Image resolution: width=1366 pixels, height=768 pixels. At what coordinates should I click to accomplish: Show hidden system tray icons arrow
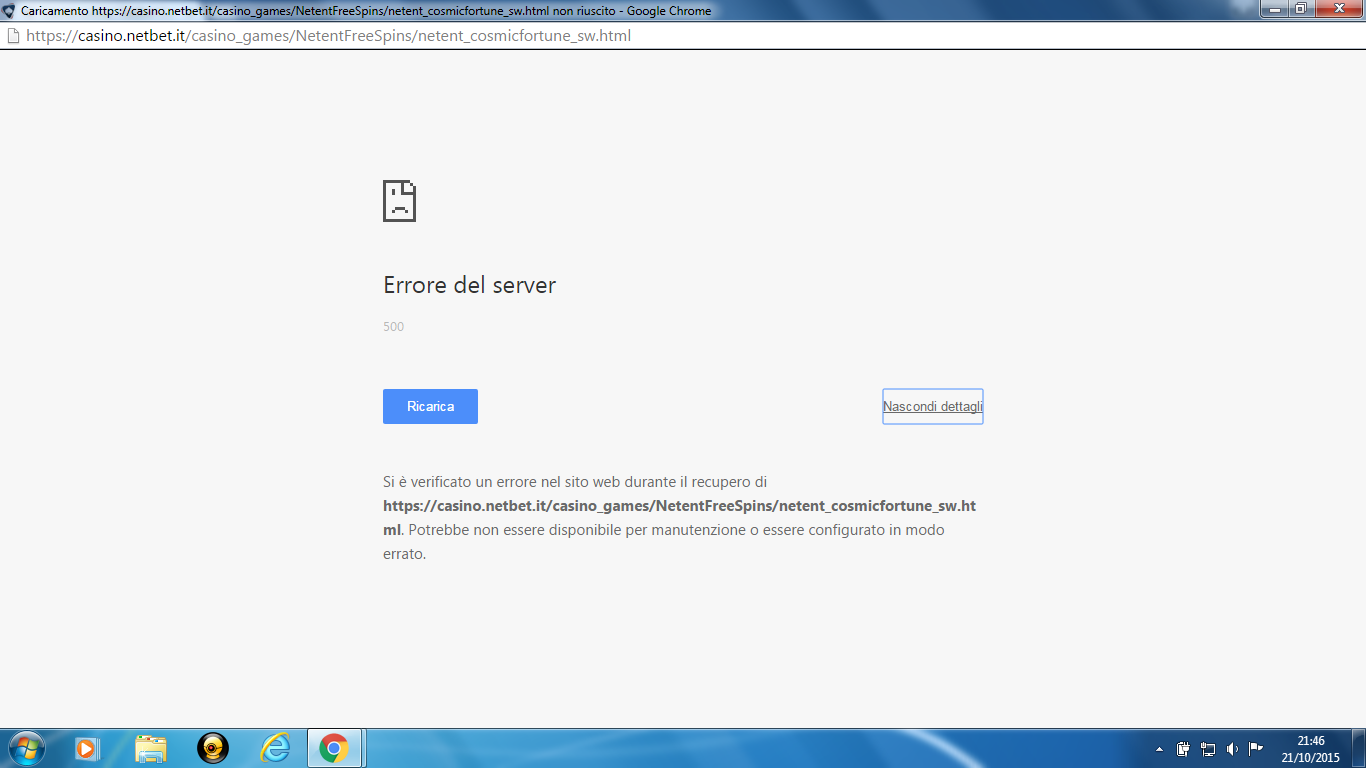pos(1159,749)
